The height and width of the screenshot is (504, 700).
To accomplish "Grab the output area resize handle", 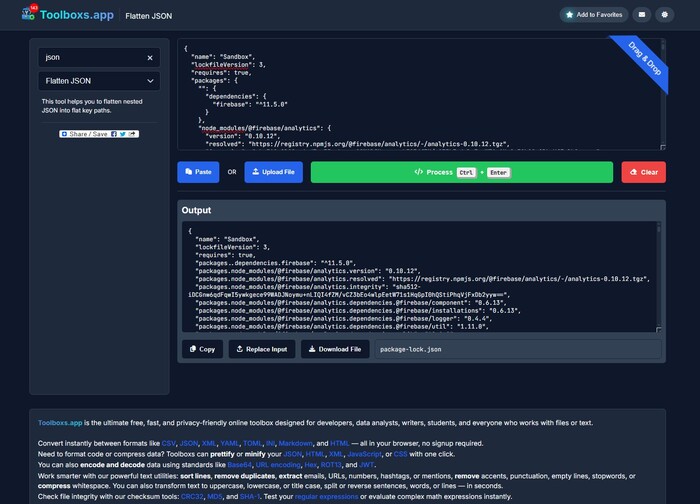I will [x=658, y=329].
